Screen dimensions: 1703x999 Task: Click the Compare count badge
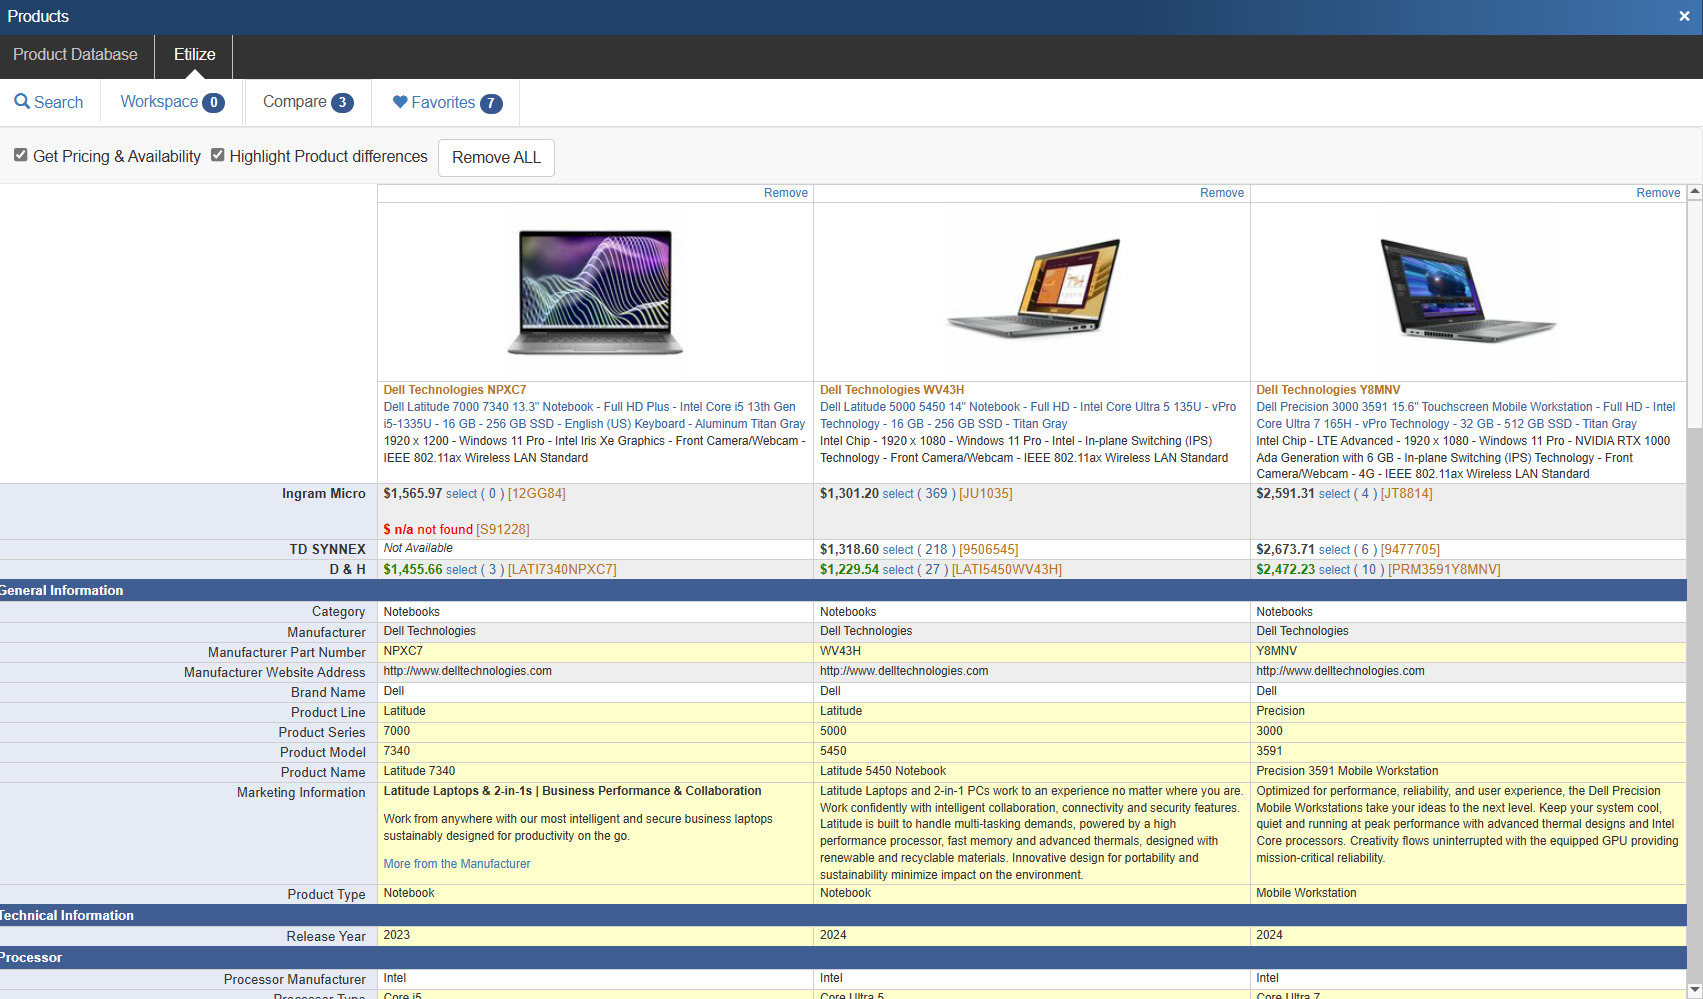pyautogui.click(x=342, y=103)
